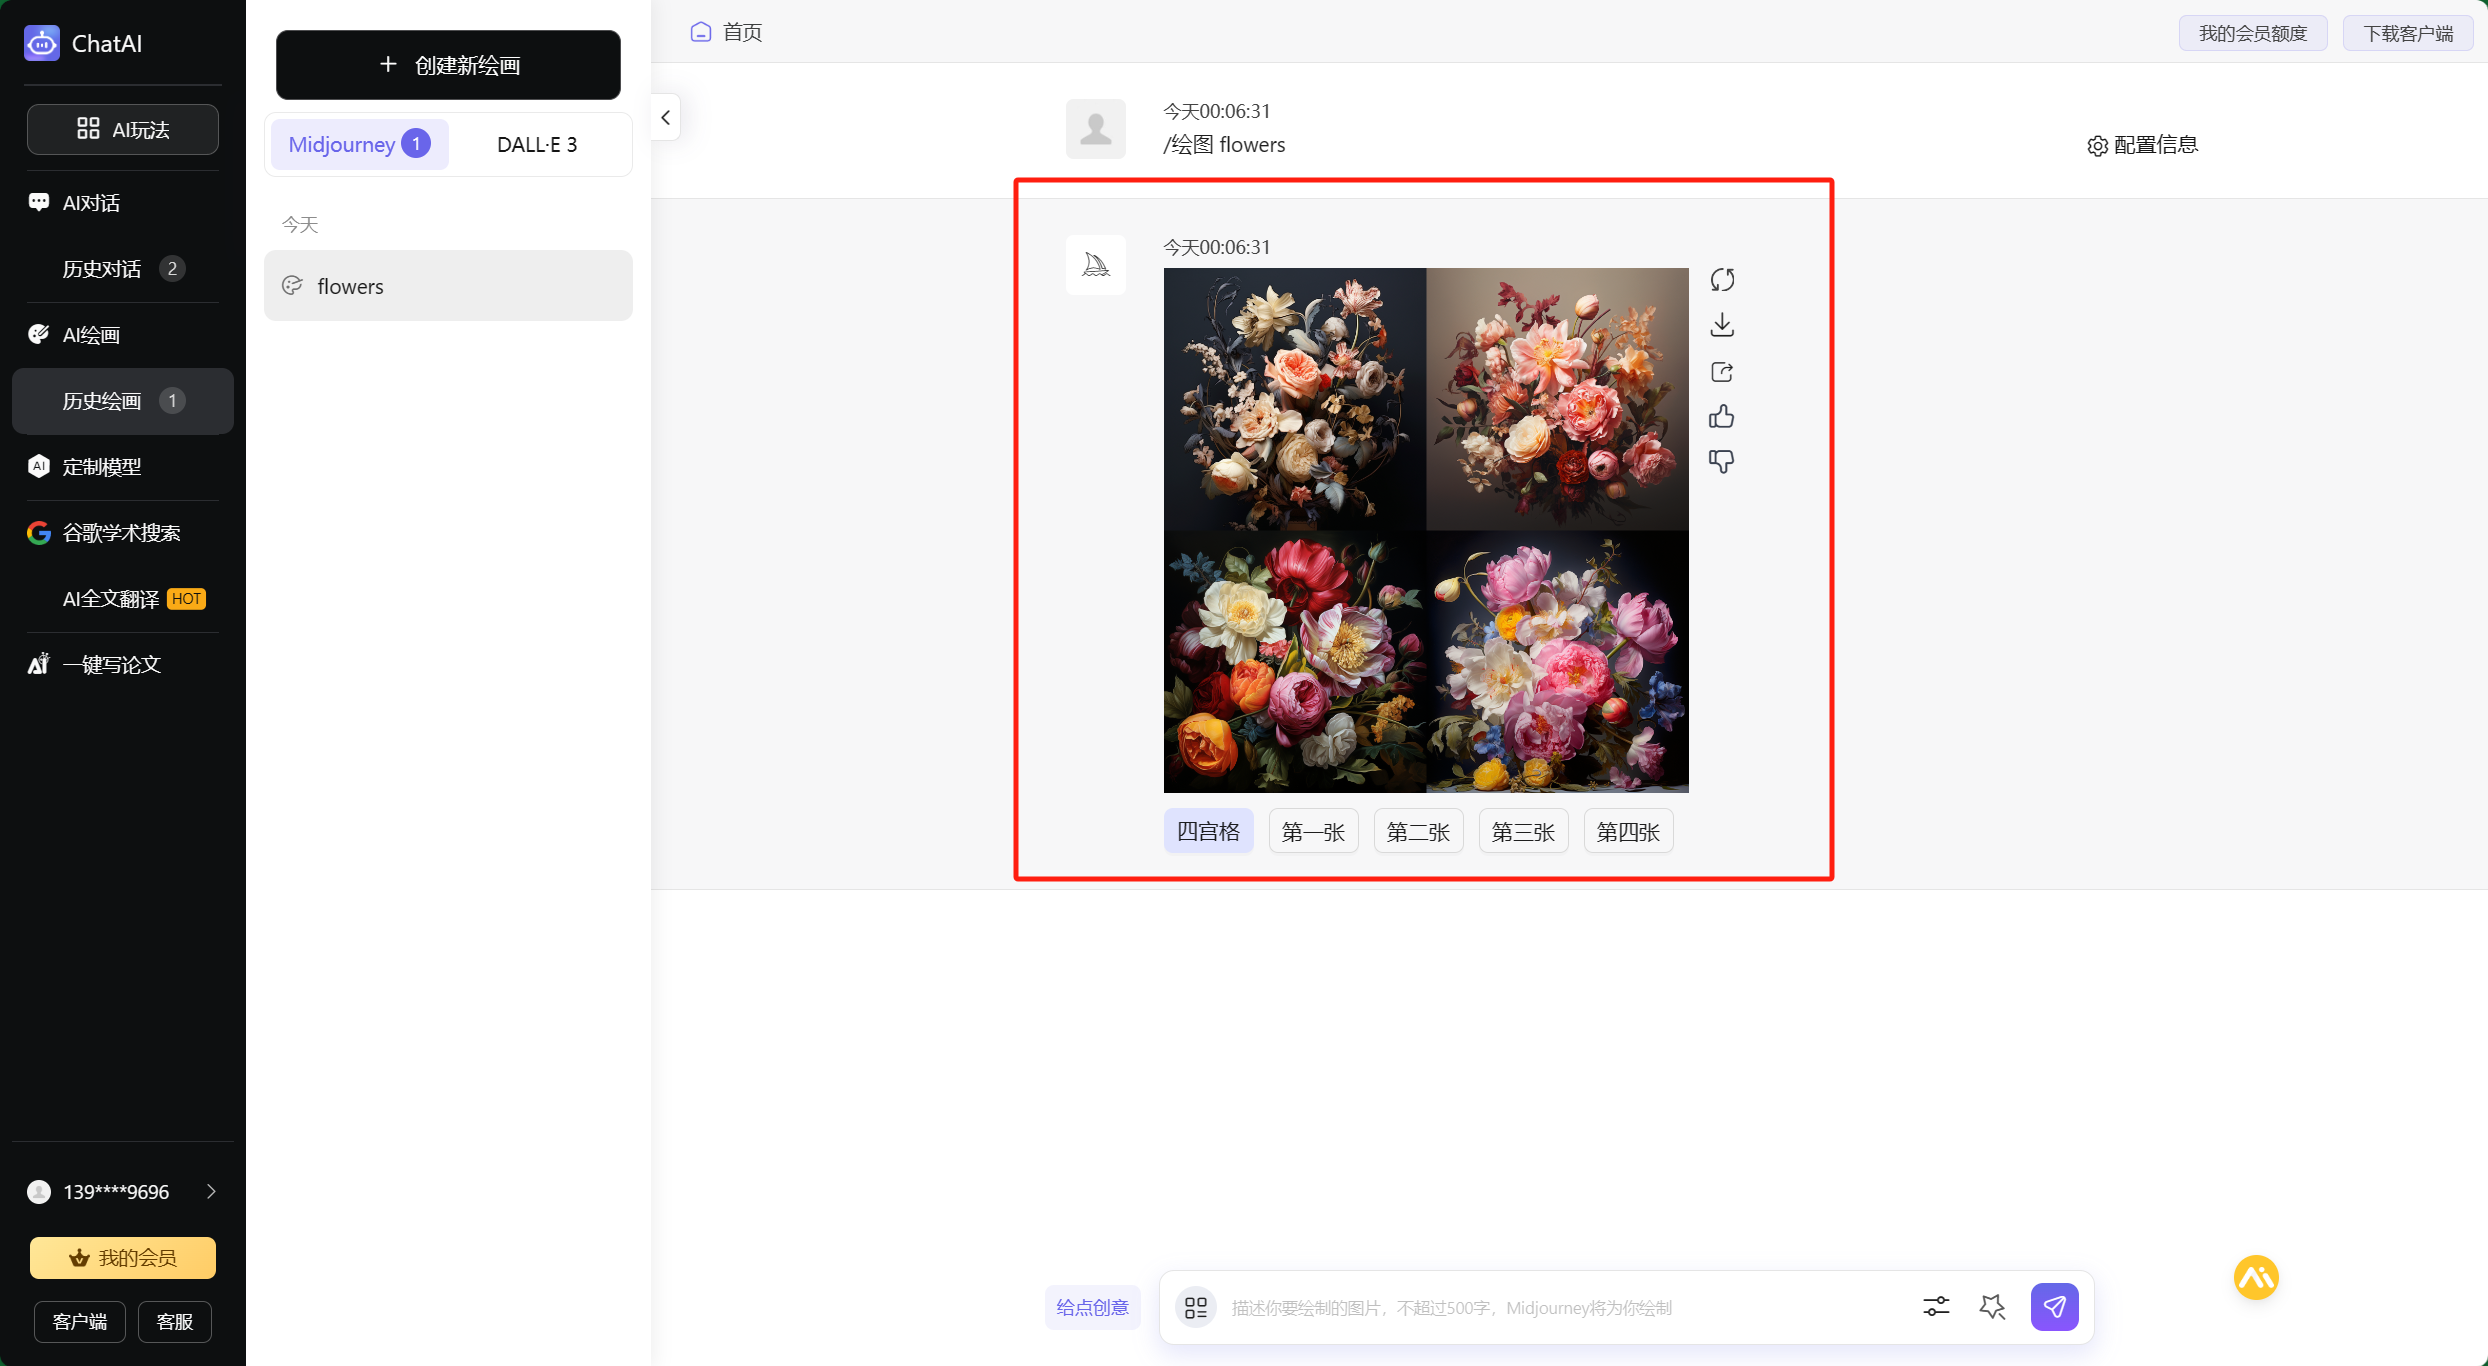Give the image a thumbs down
This screenshot has width=2488, height=1366.
(1722, 461)
